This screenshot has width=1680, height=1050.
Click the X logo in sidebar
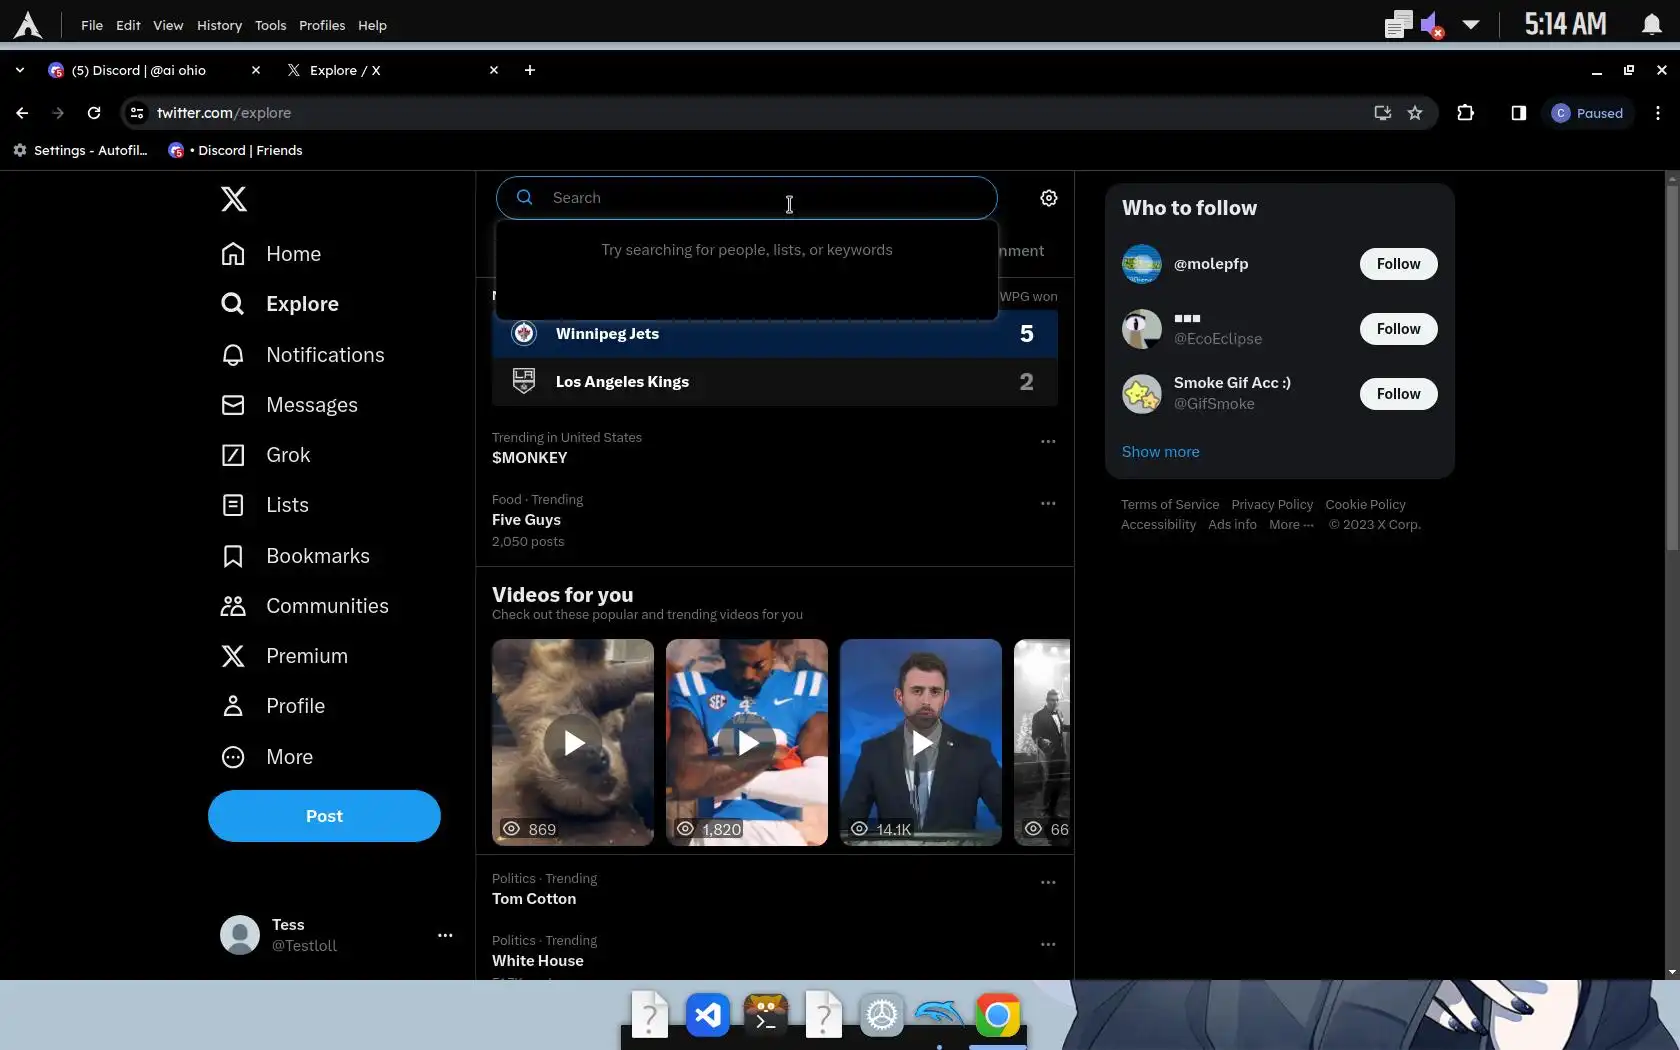click(234, 199)
